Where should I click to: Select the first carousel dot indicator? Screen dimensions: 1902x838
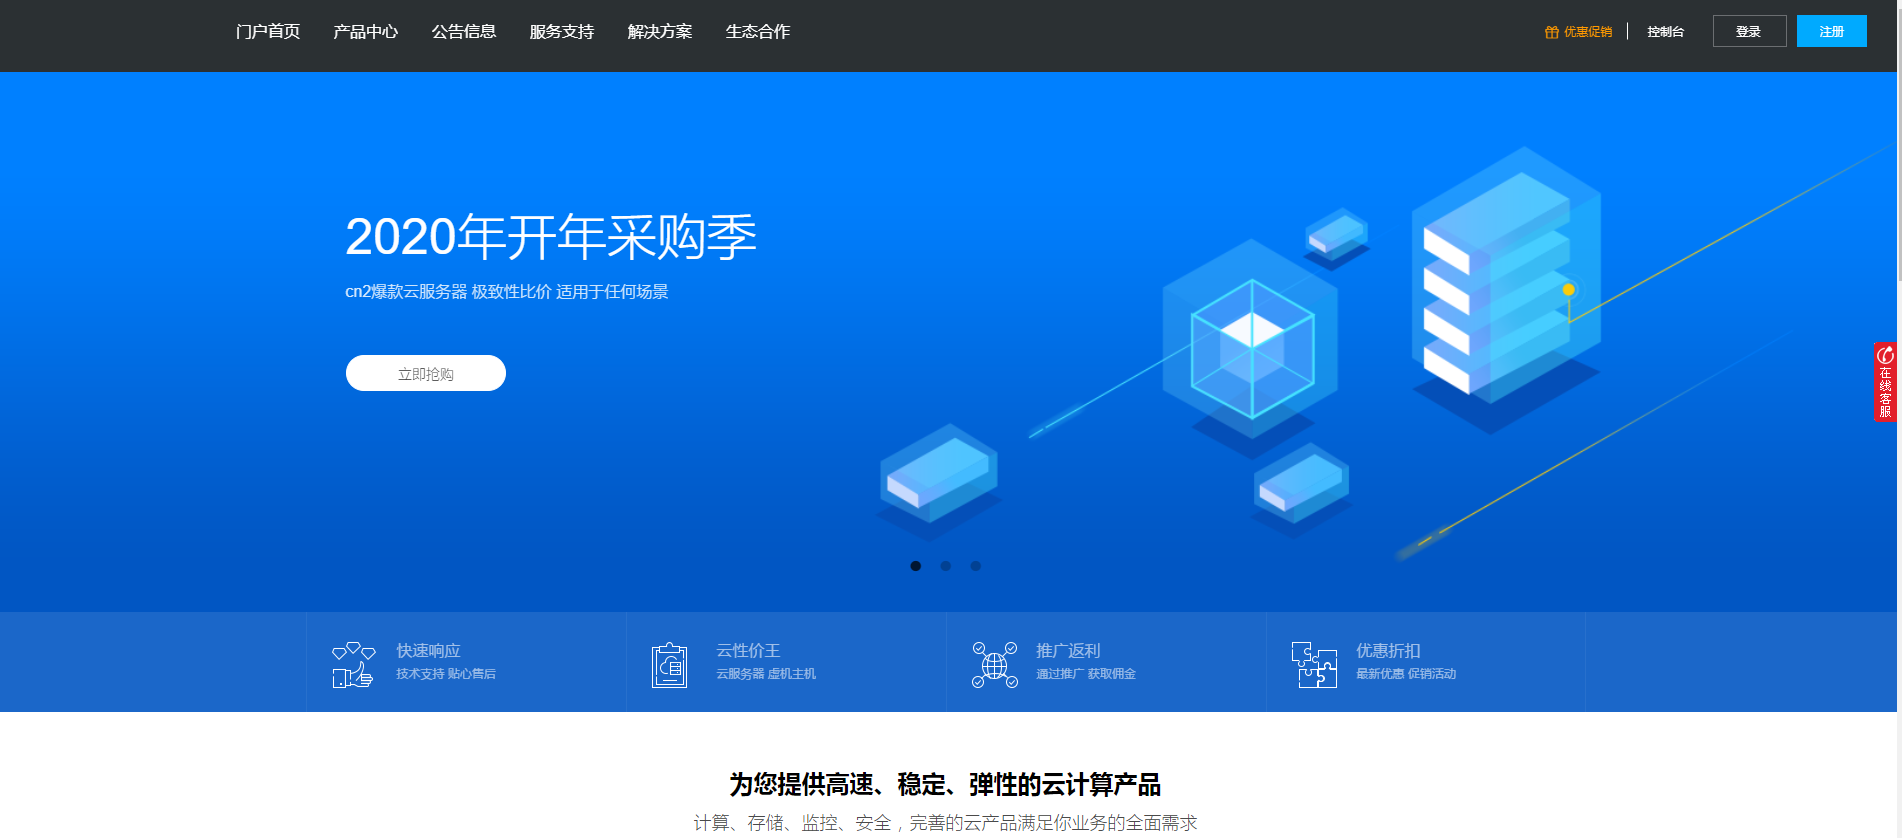915,566
